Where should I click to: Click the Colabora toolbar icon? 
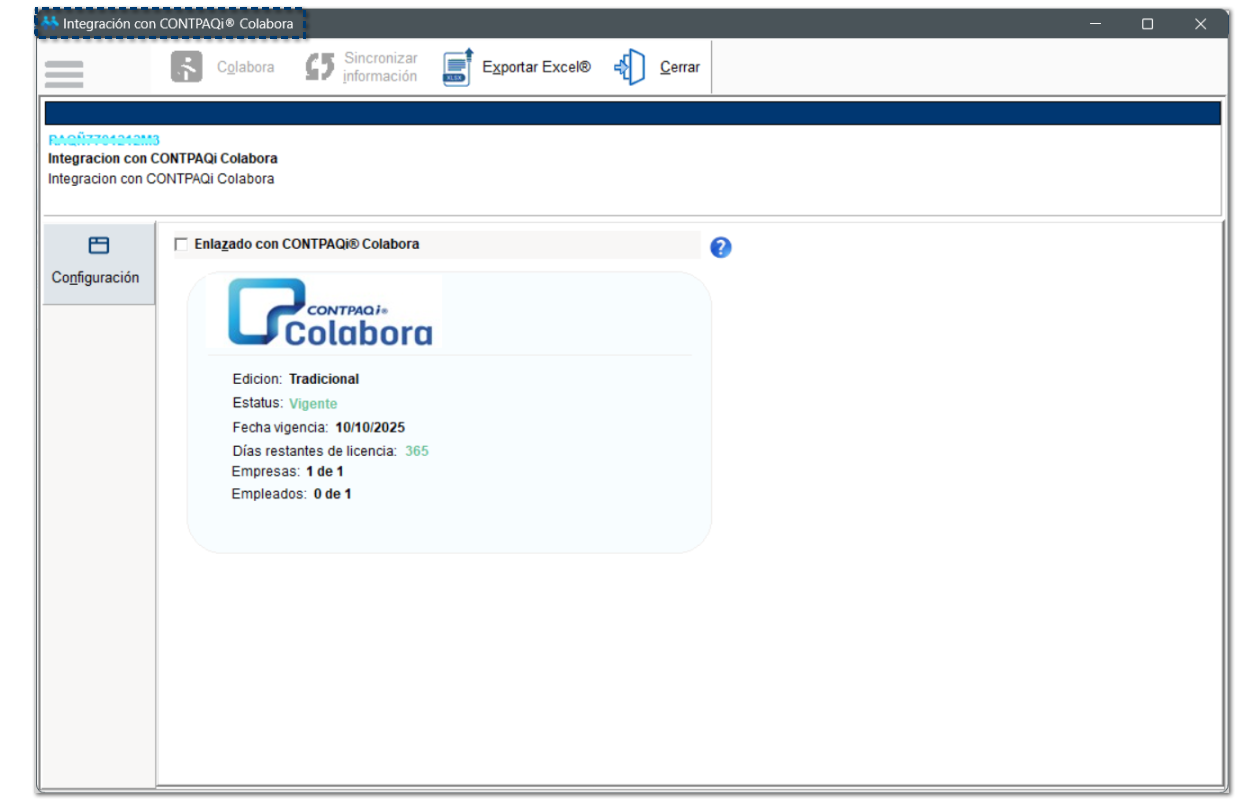click(187, 67)
